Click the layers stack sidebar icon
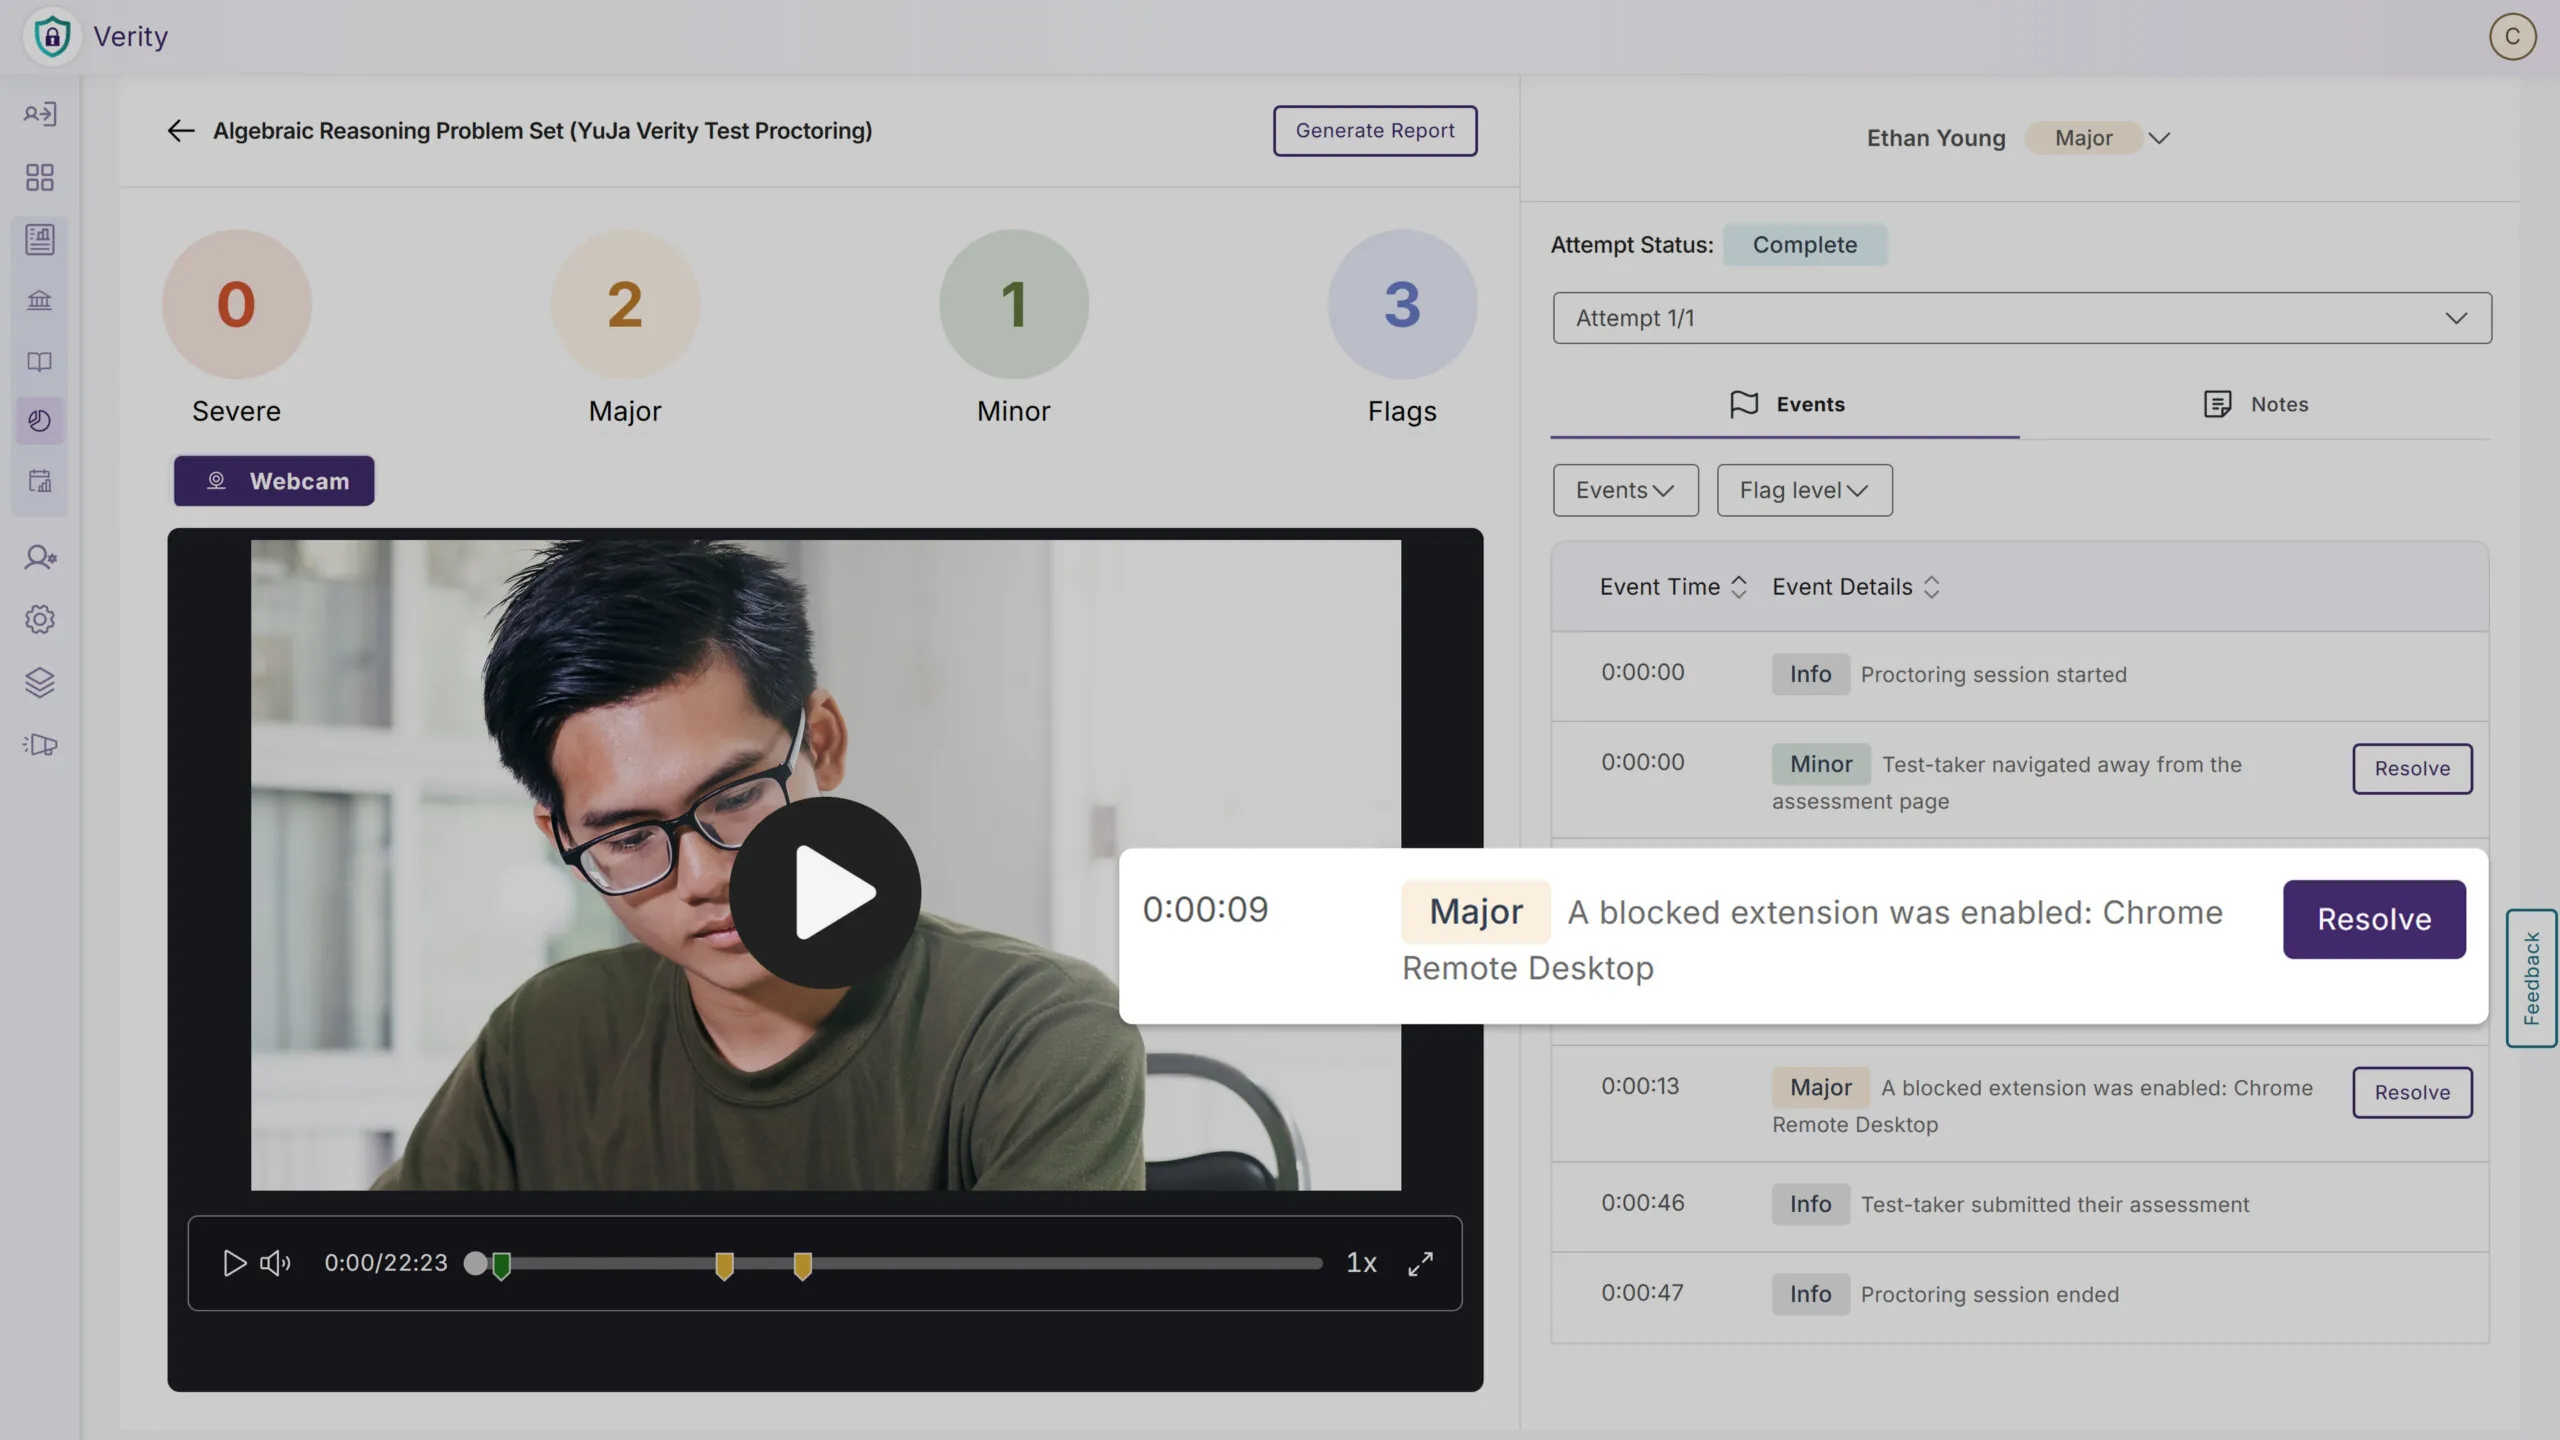This screenshot has width=2560, height=1440. click(40, 682)
